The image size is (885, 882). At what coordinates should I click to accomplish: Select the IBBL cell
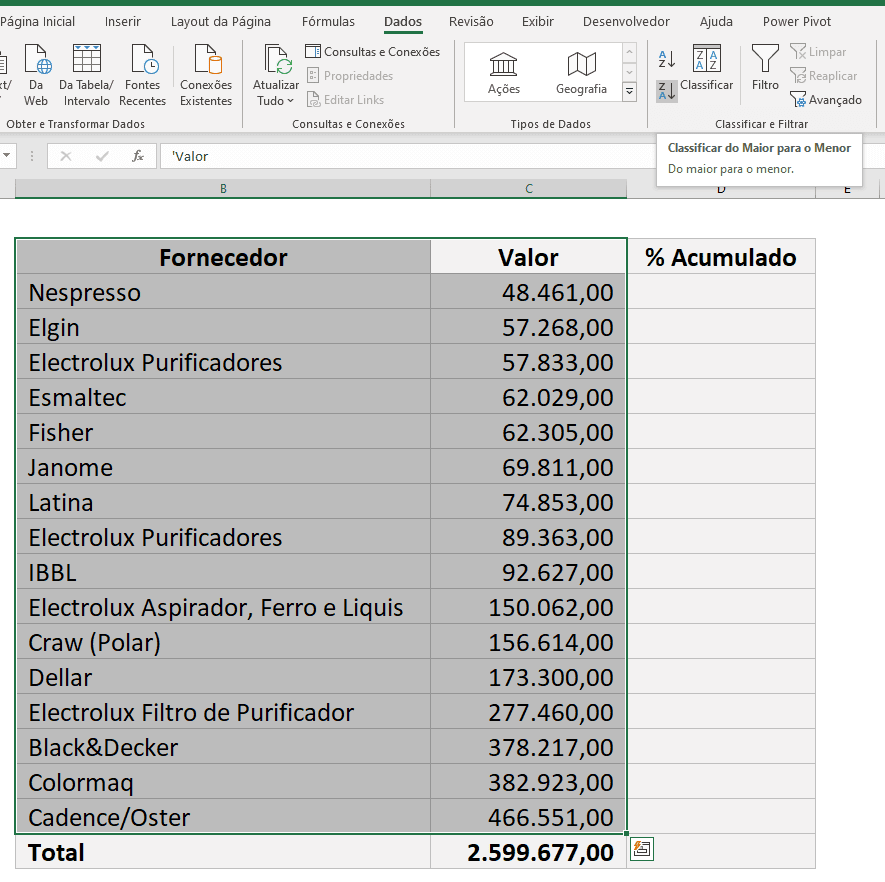point(224,572)
